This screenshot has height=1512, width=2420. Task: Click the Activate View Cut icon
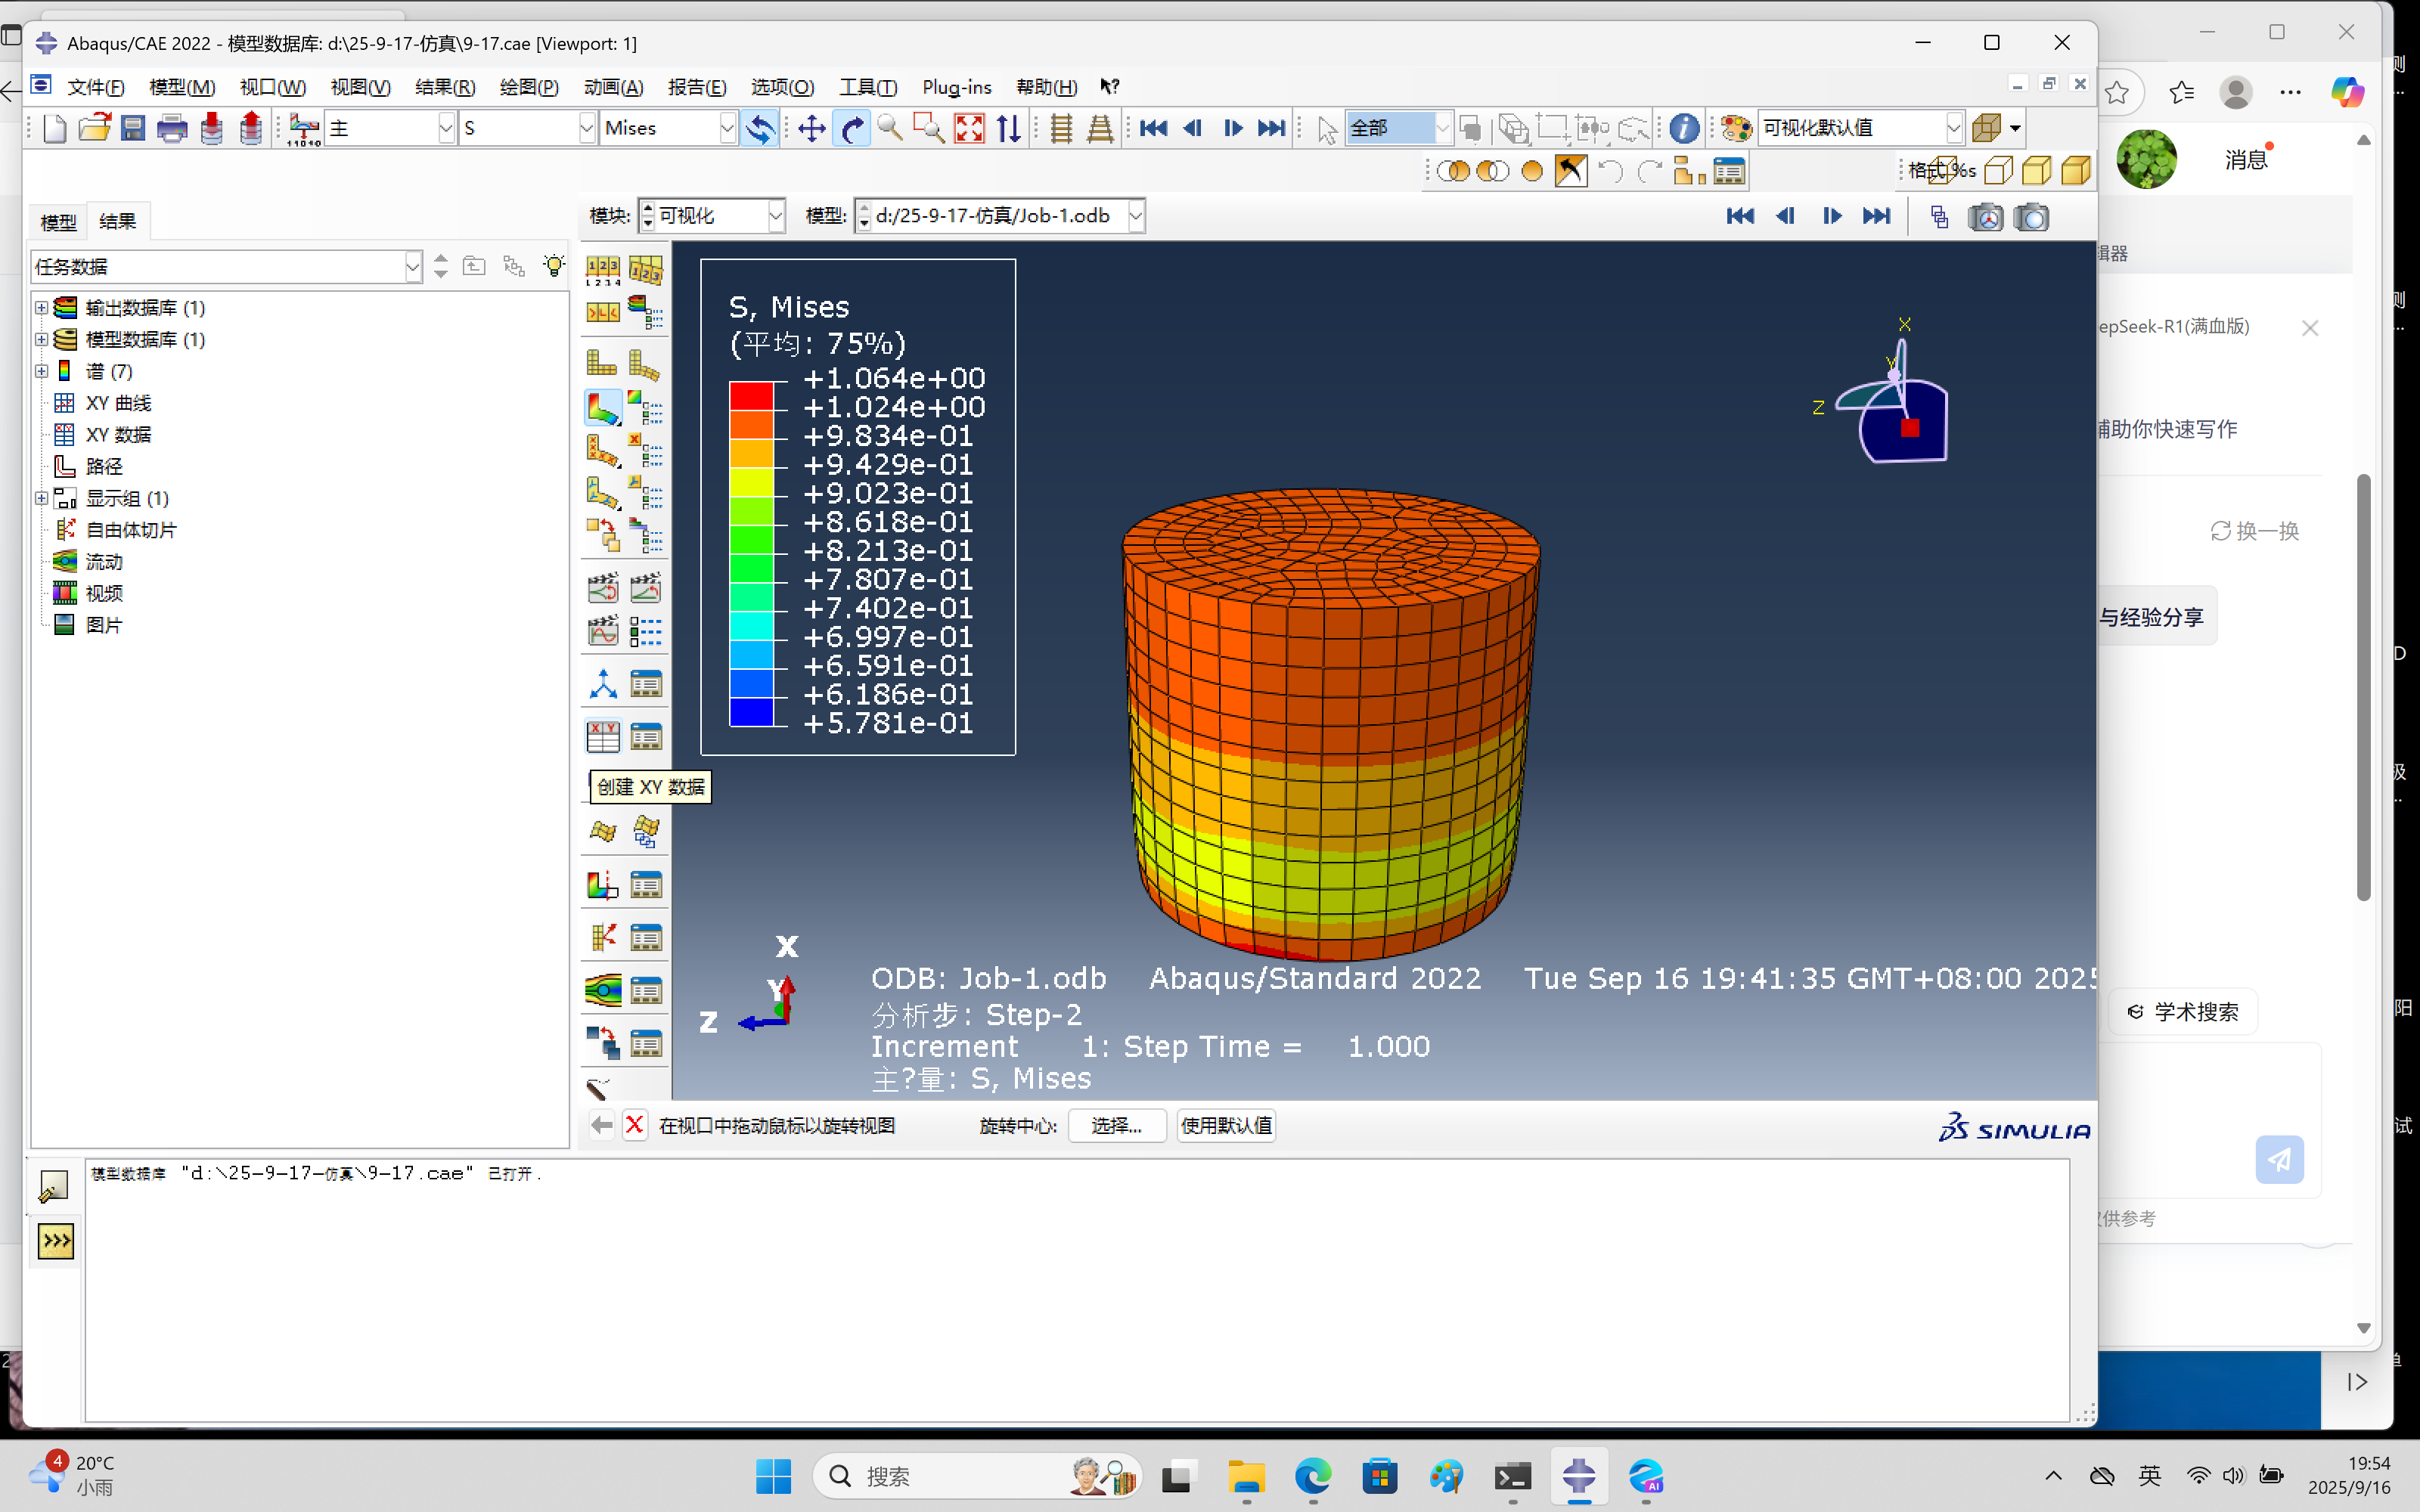[x=603, y=885]
